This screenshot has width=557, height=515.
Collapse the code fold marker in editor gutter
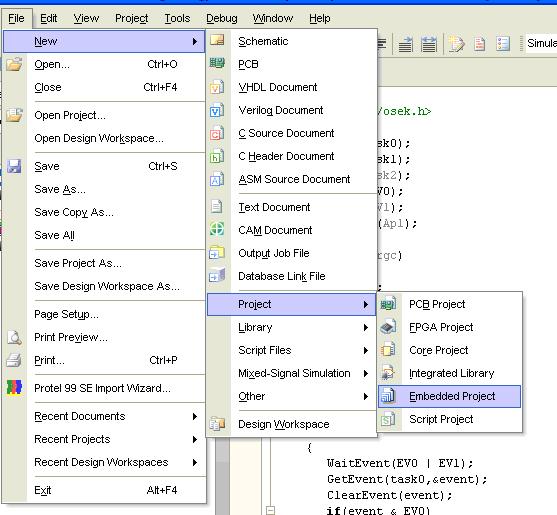(x=270, y=510)
